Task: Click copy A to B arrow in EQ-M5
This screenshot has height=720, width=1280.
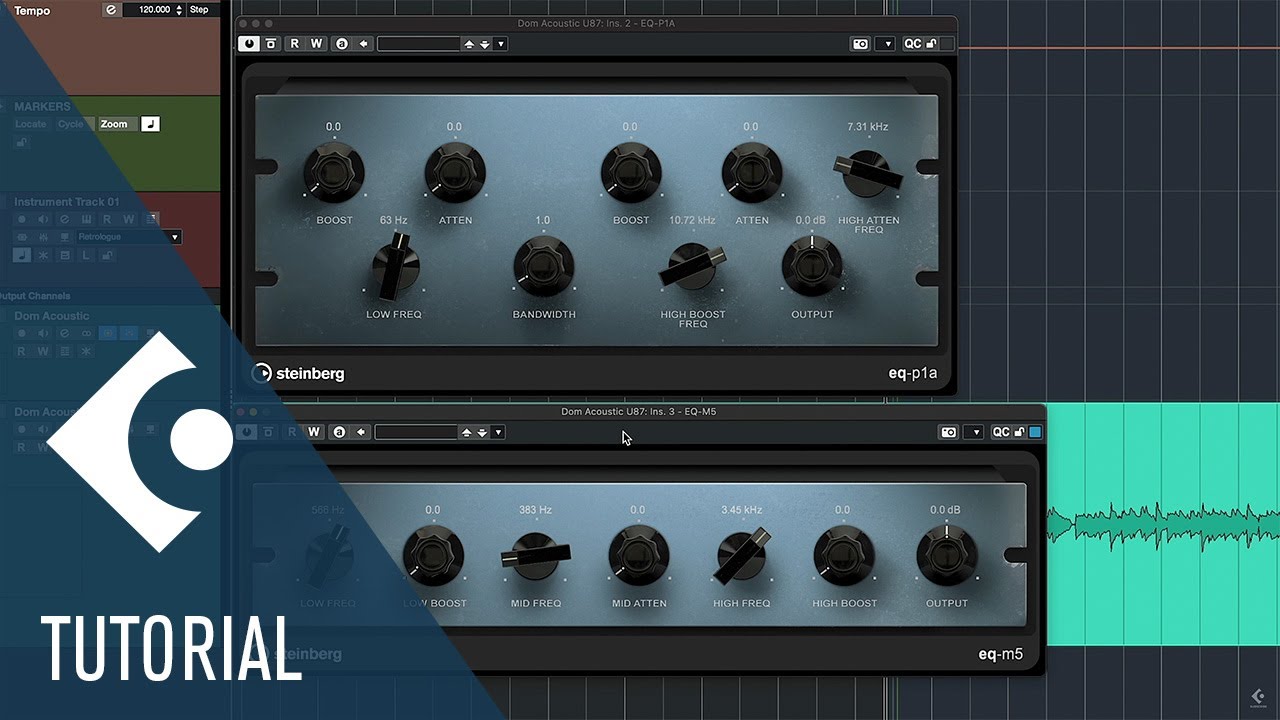Action: point(361,432)
